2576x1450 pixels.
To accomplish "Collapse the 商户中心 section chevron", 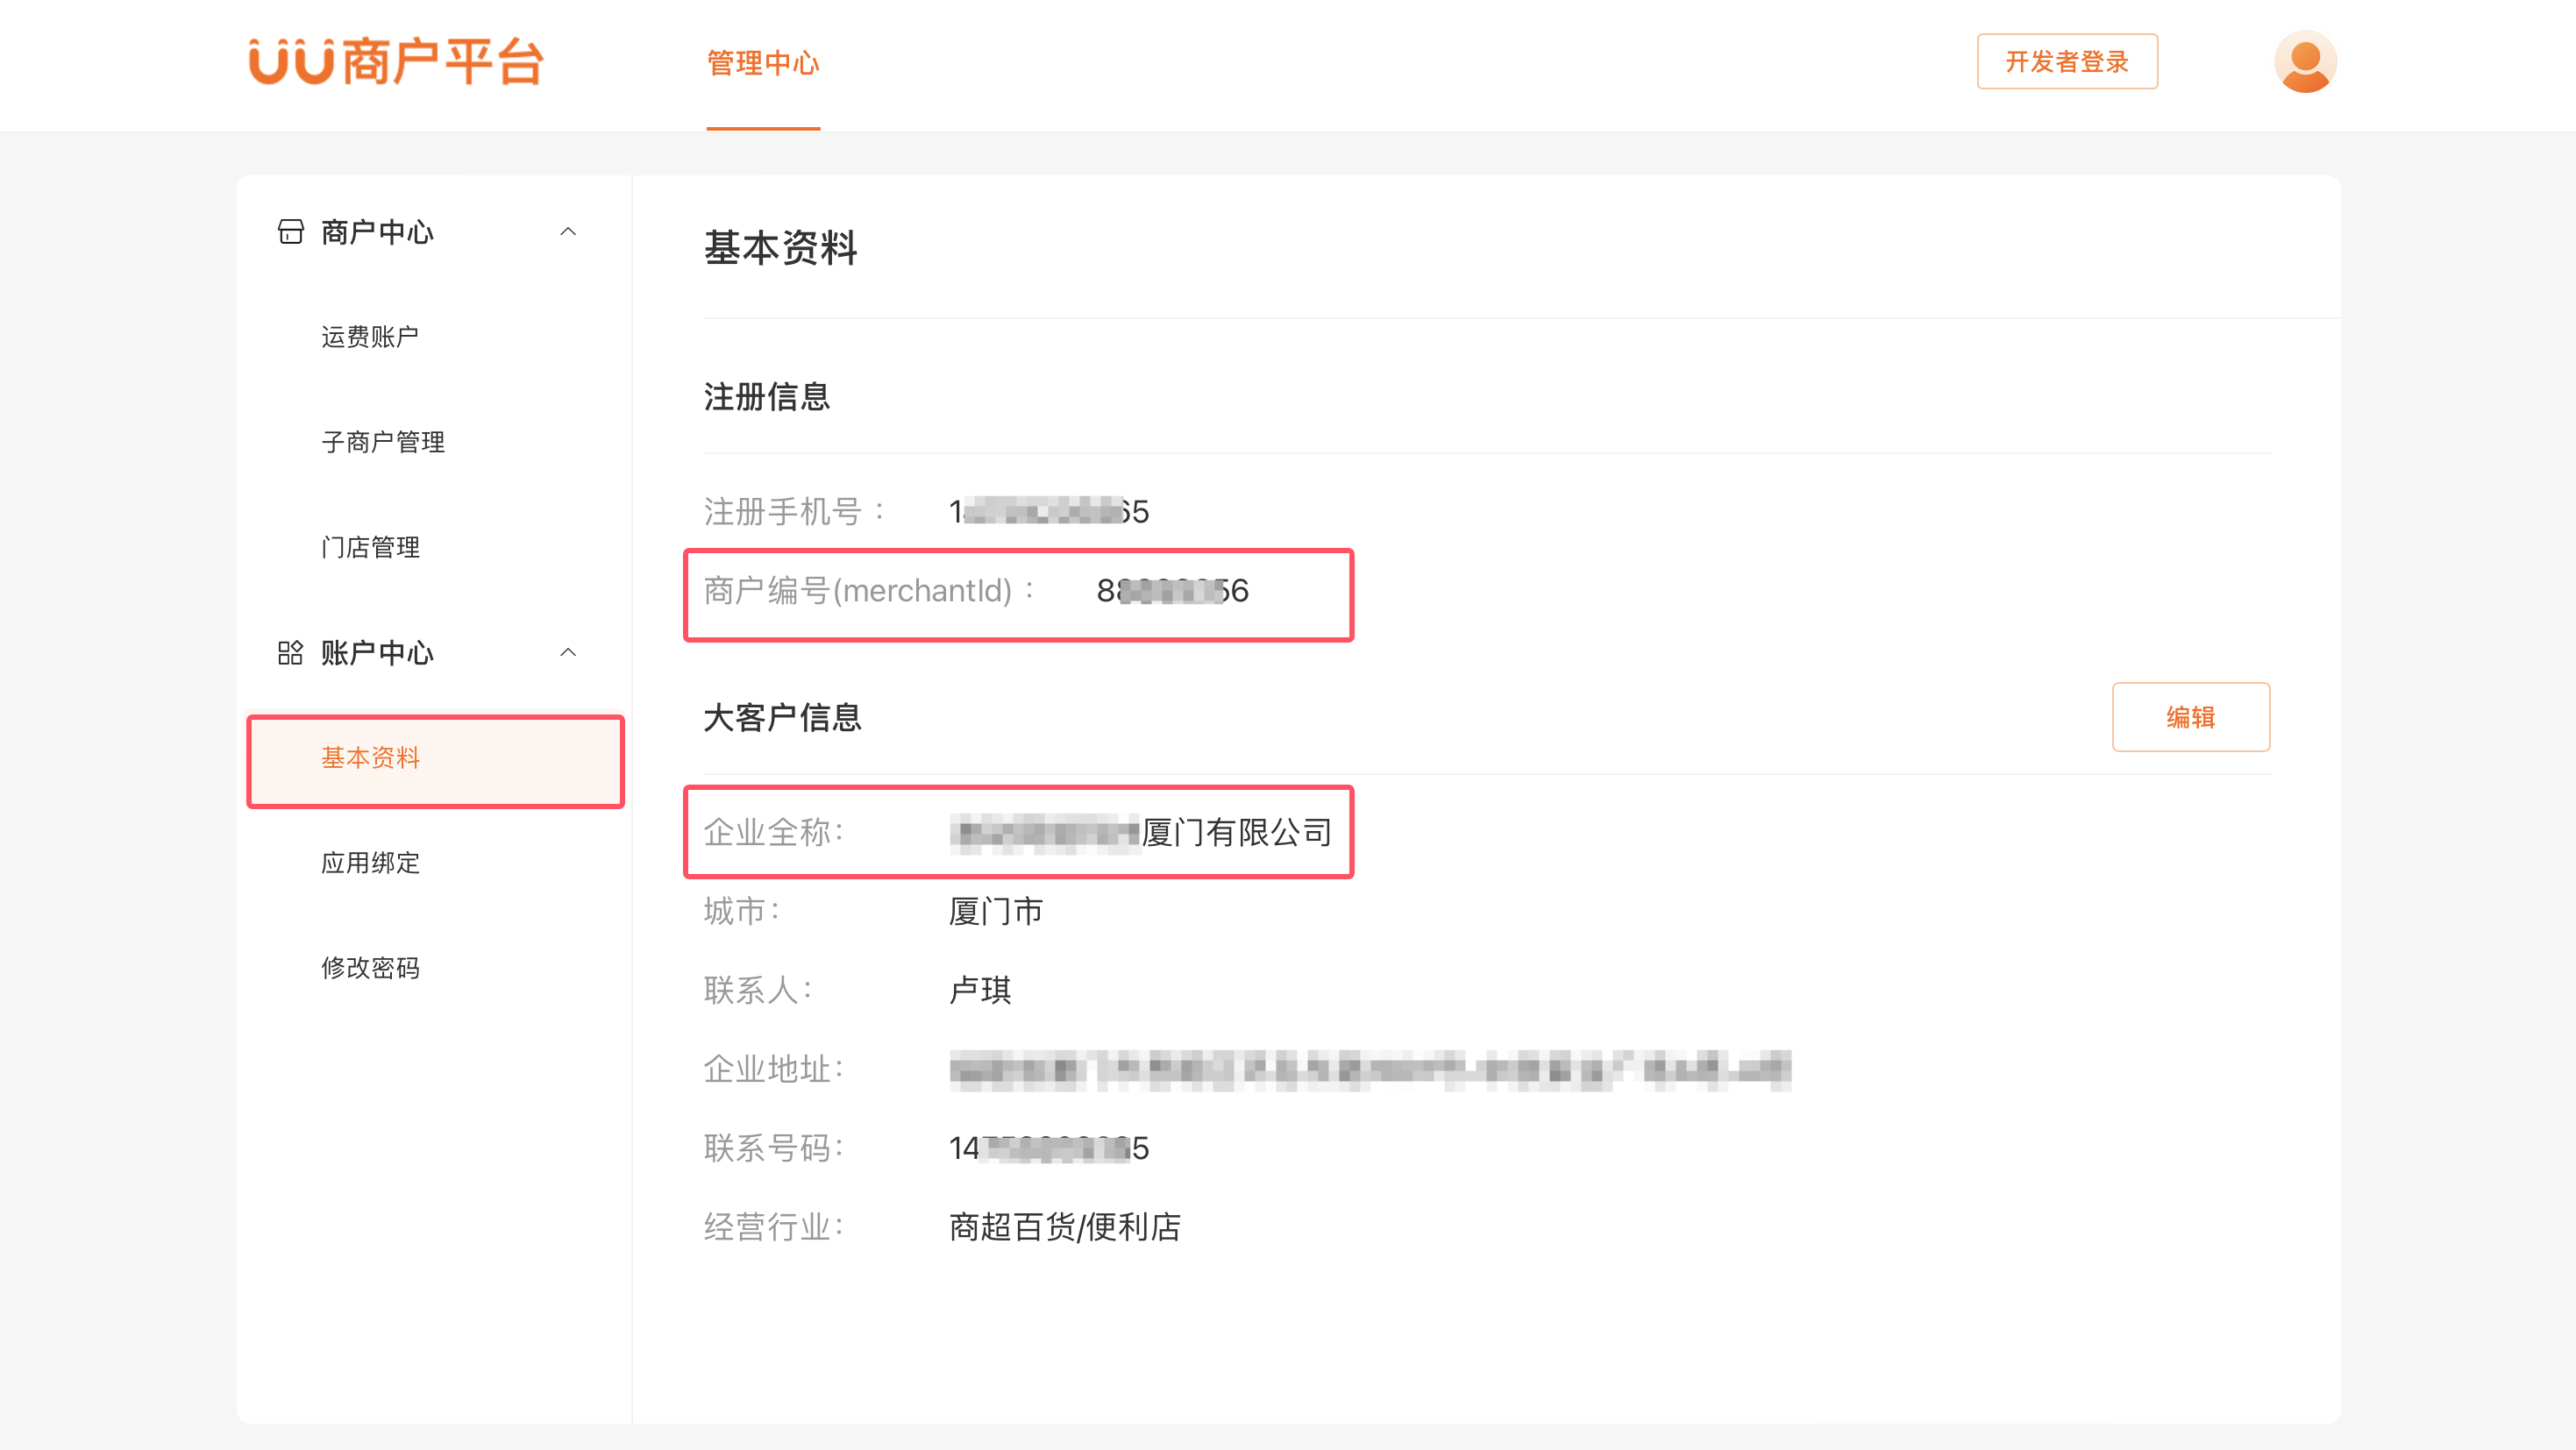I will [x=568, y=232].
